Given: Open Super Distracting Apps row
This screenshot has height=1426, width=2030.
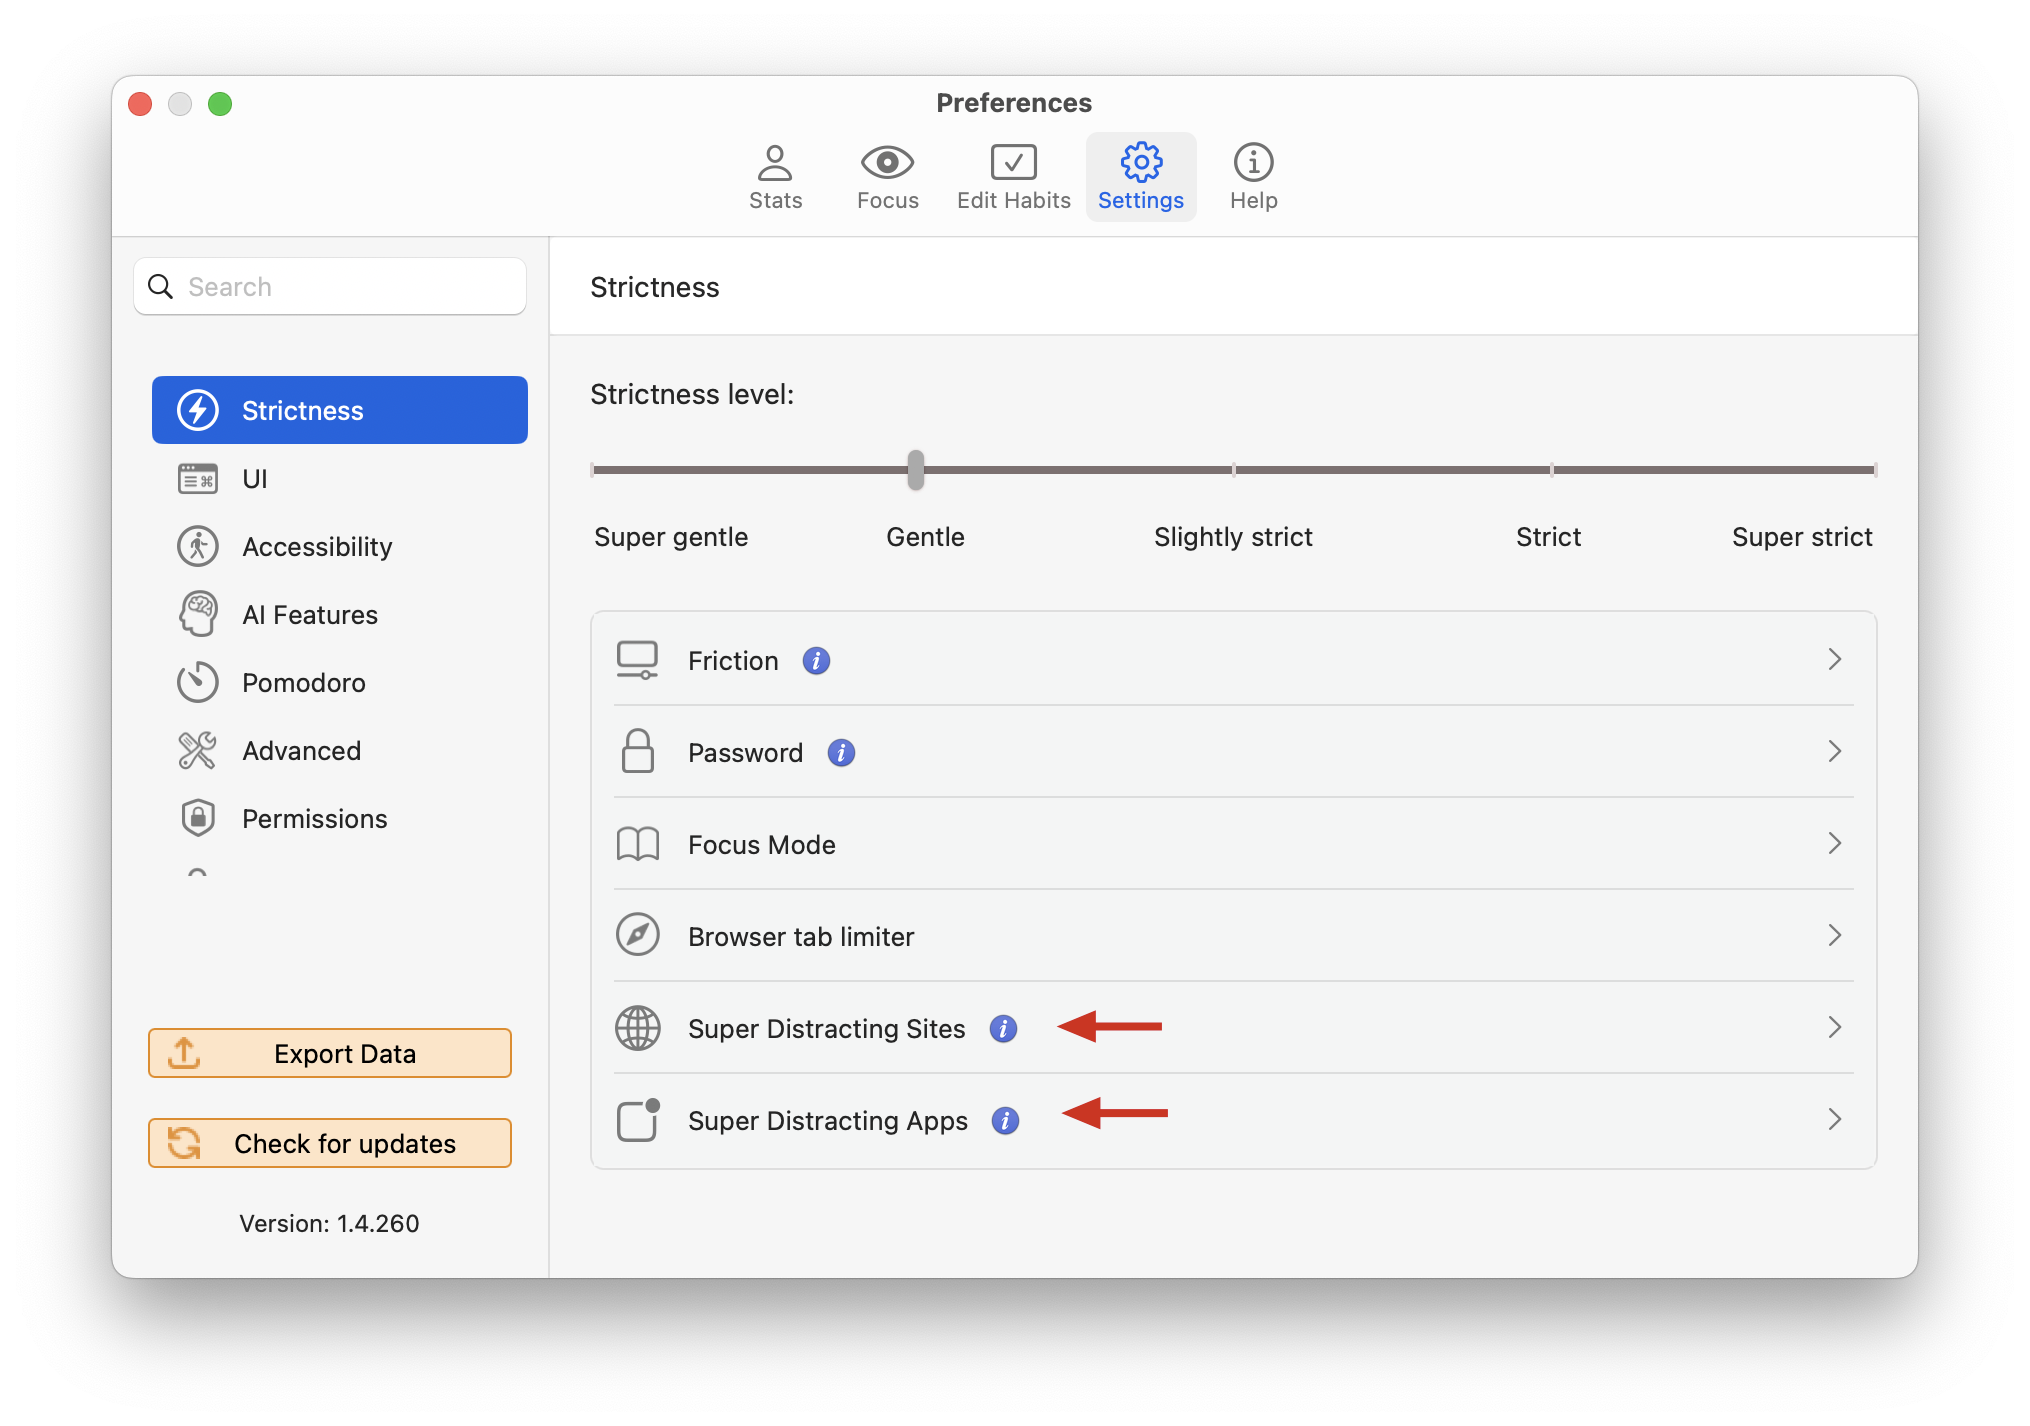Looking at the screenshot, I should [x=1234, y=1120].
